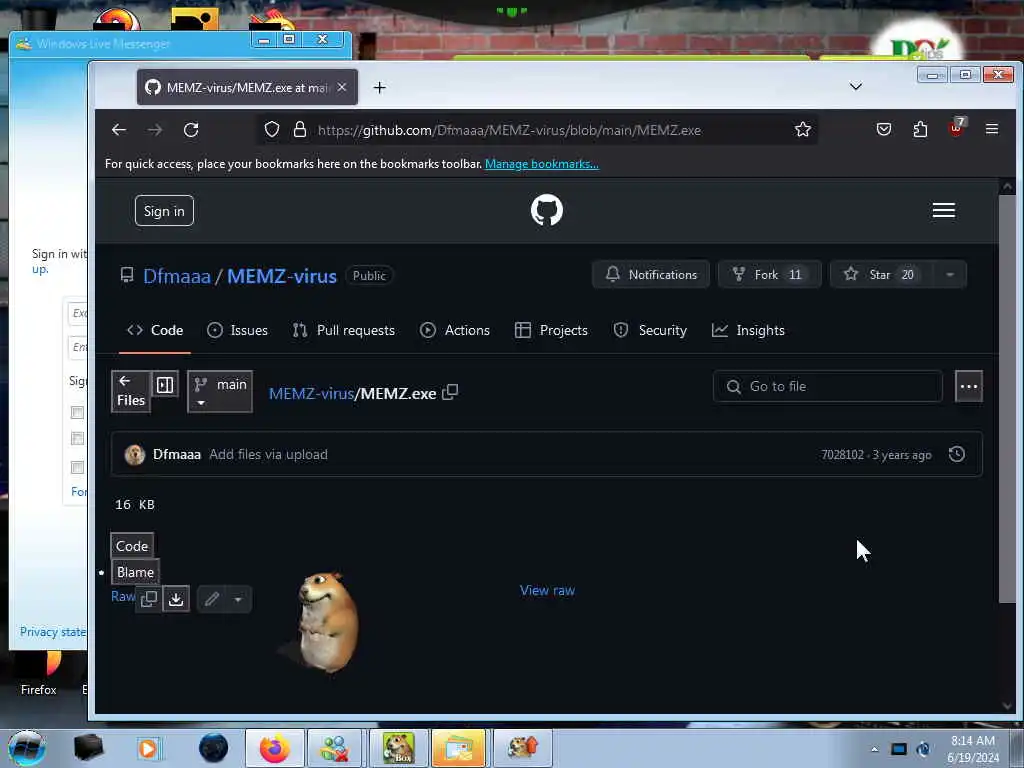Star the repository with Star 20
This screenshot has width=1024, height=768.
point(882,274)
